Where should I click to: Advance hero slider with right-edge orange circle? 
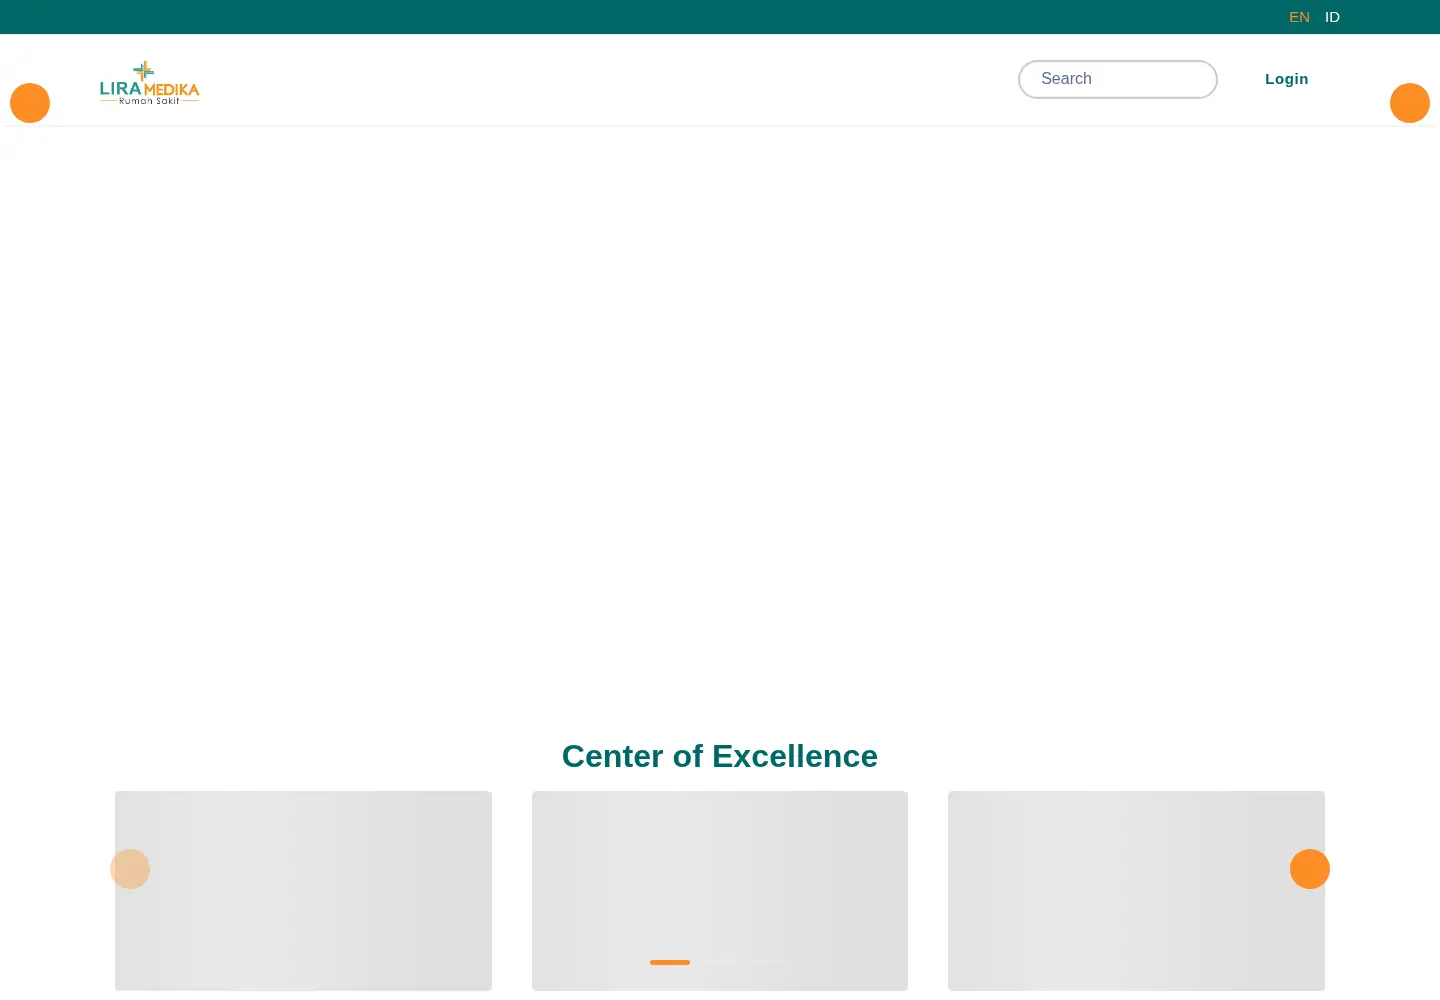coord(1410,103)
